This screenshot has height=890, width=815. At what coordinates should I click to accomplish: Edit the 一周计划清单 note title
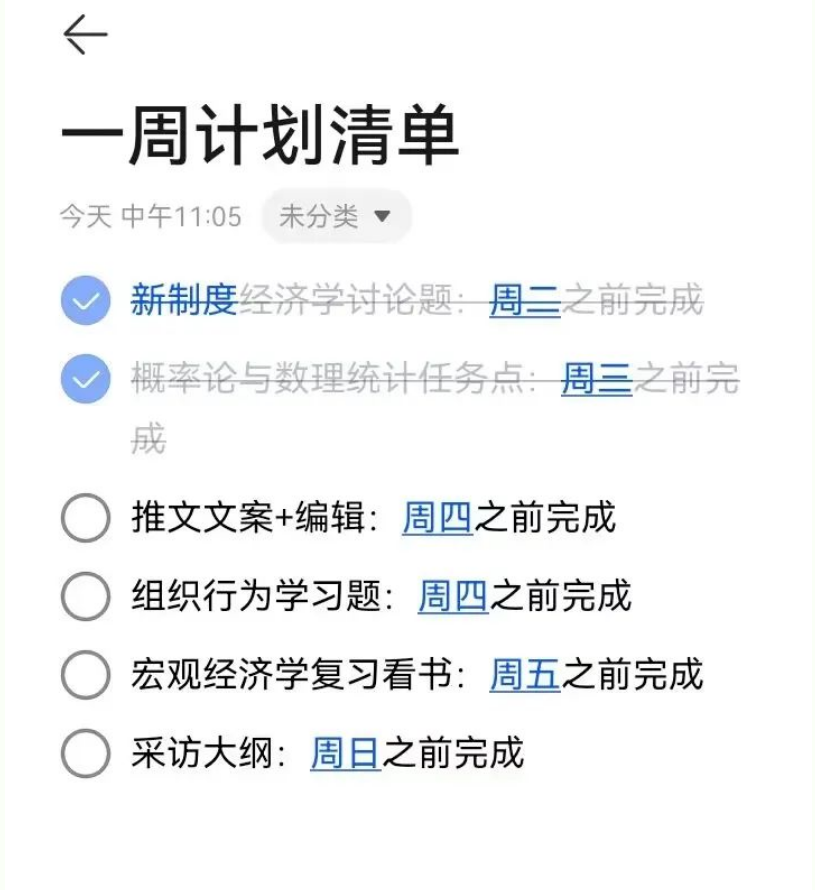pos(260,136)
